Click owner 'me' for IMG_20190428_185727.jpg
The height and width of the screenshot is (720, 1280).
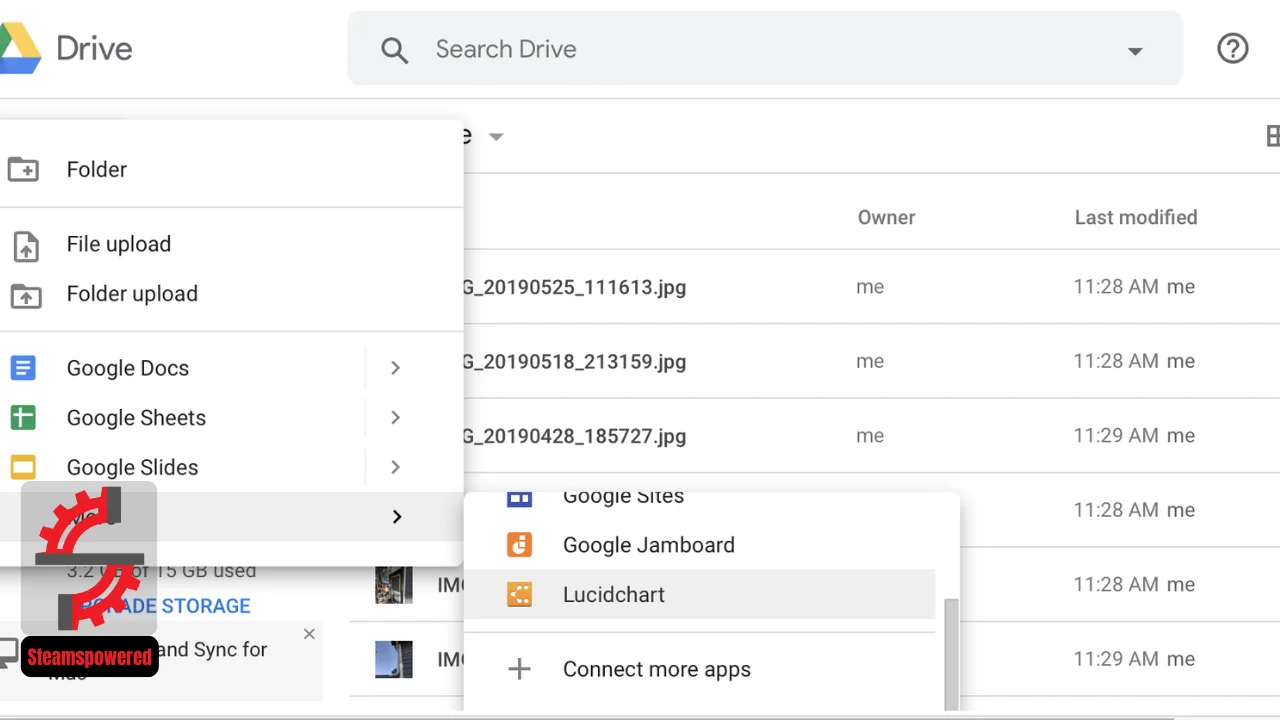(870, 436)
